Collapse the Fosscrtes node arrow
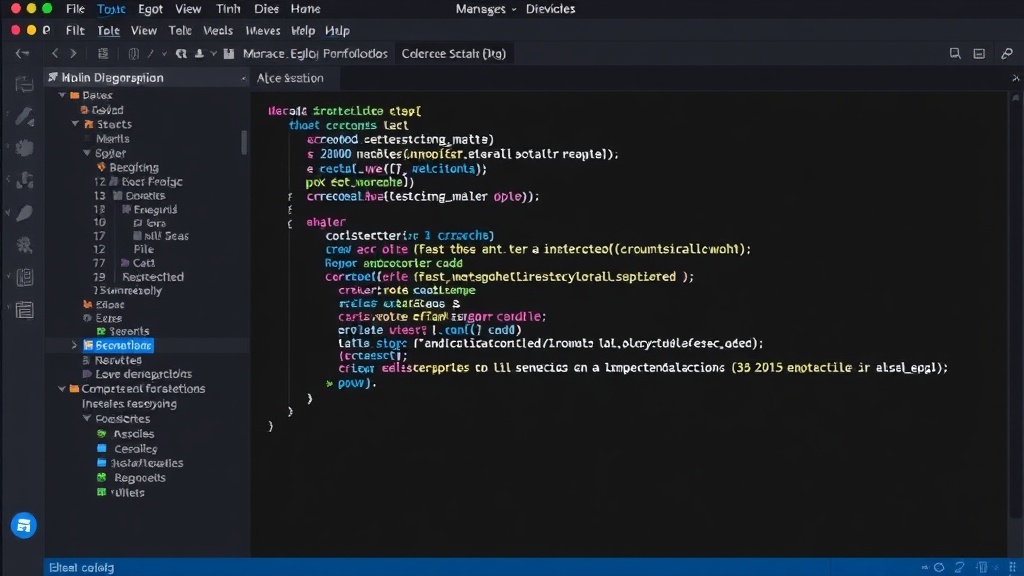The height and width of the screenshot is (576, 1024). [x=86, y=419]
